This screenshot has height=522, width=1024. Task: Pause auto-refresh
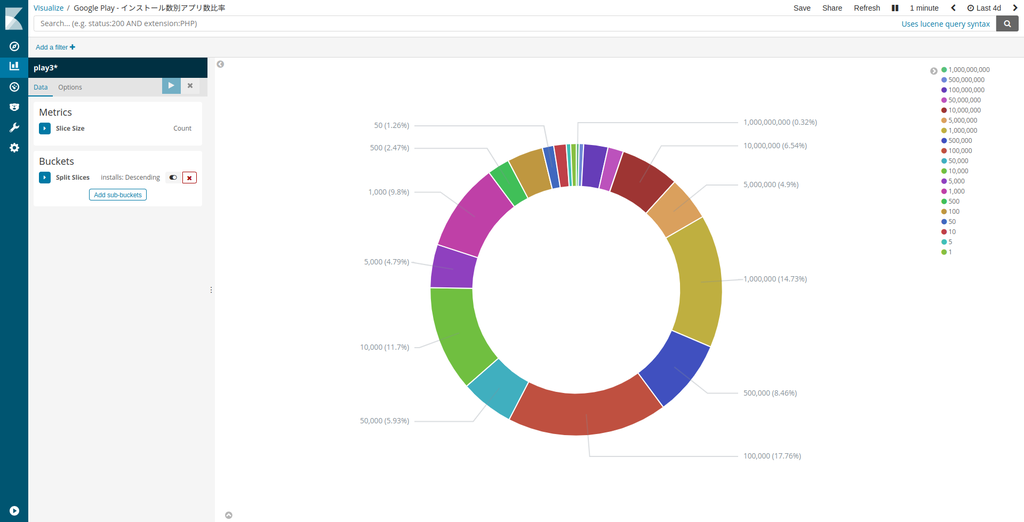(x=895, y=8)
